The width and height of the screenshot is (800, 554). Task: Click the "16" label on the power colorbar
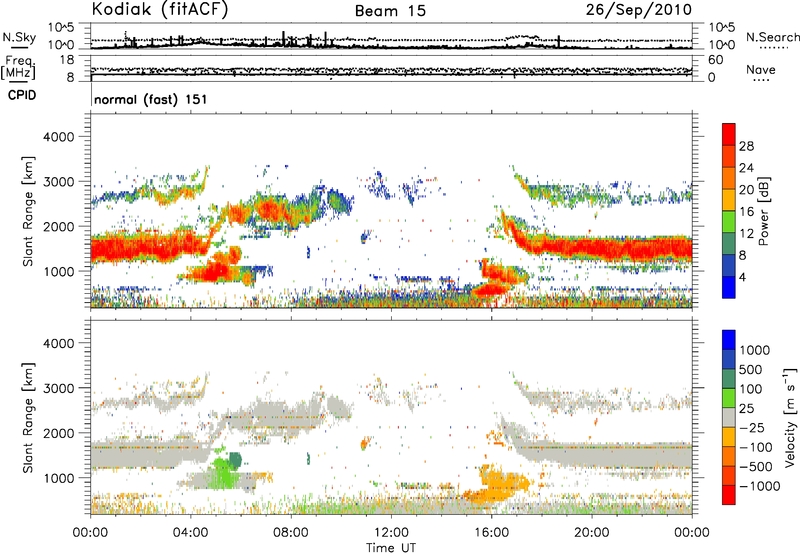pyautogui.click(x=746, y=212)
